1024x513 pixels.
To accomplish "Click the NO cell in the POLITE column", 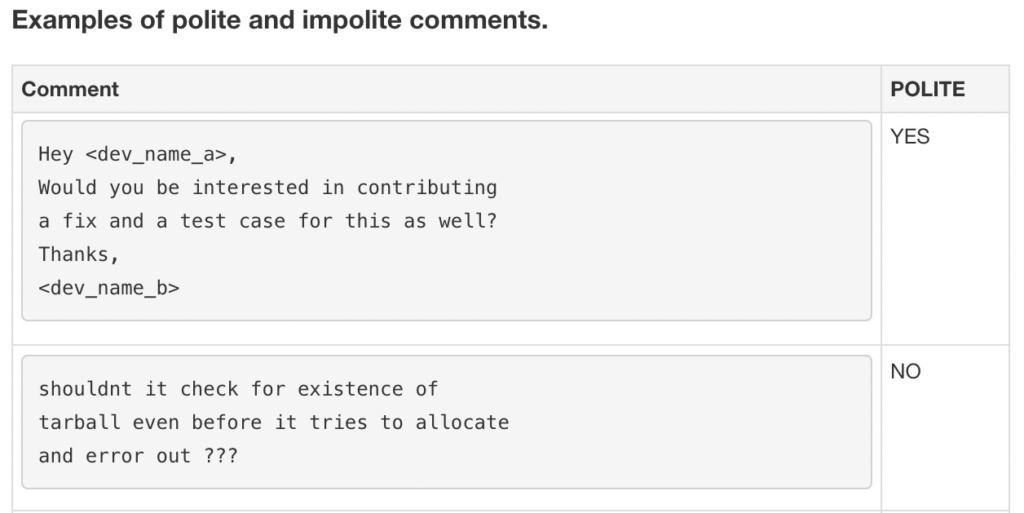I will pos(905,371).
